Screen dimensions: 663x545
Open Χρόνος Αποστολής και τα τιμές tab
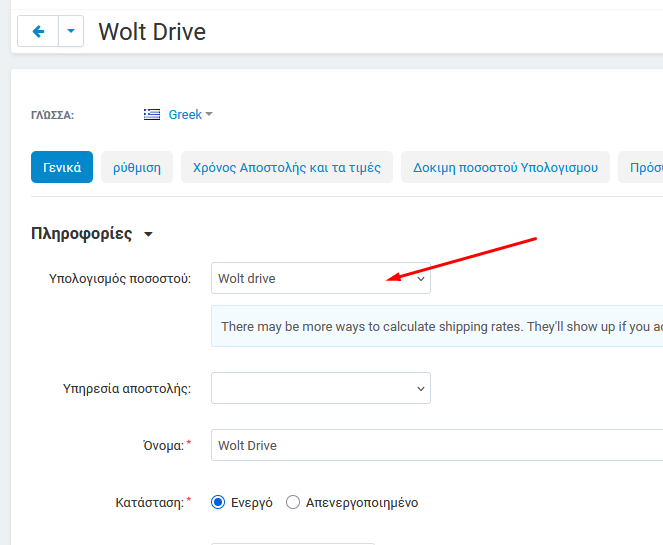click(x=287, y=167)
